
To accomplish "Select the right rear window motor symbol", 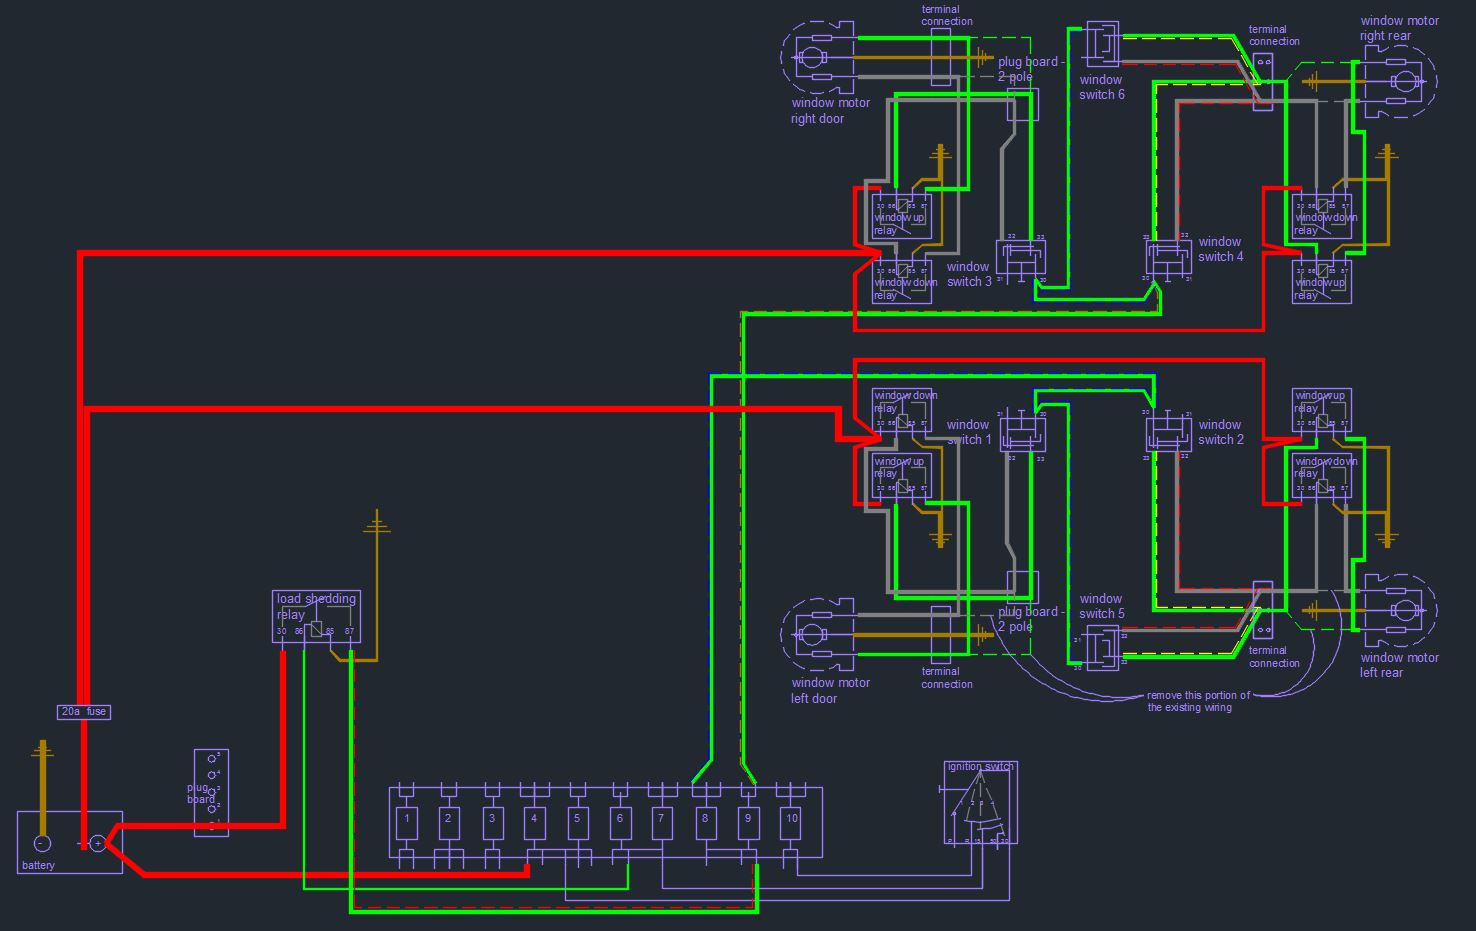I will point(1400,80).
